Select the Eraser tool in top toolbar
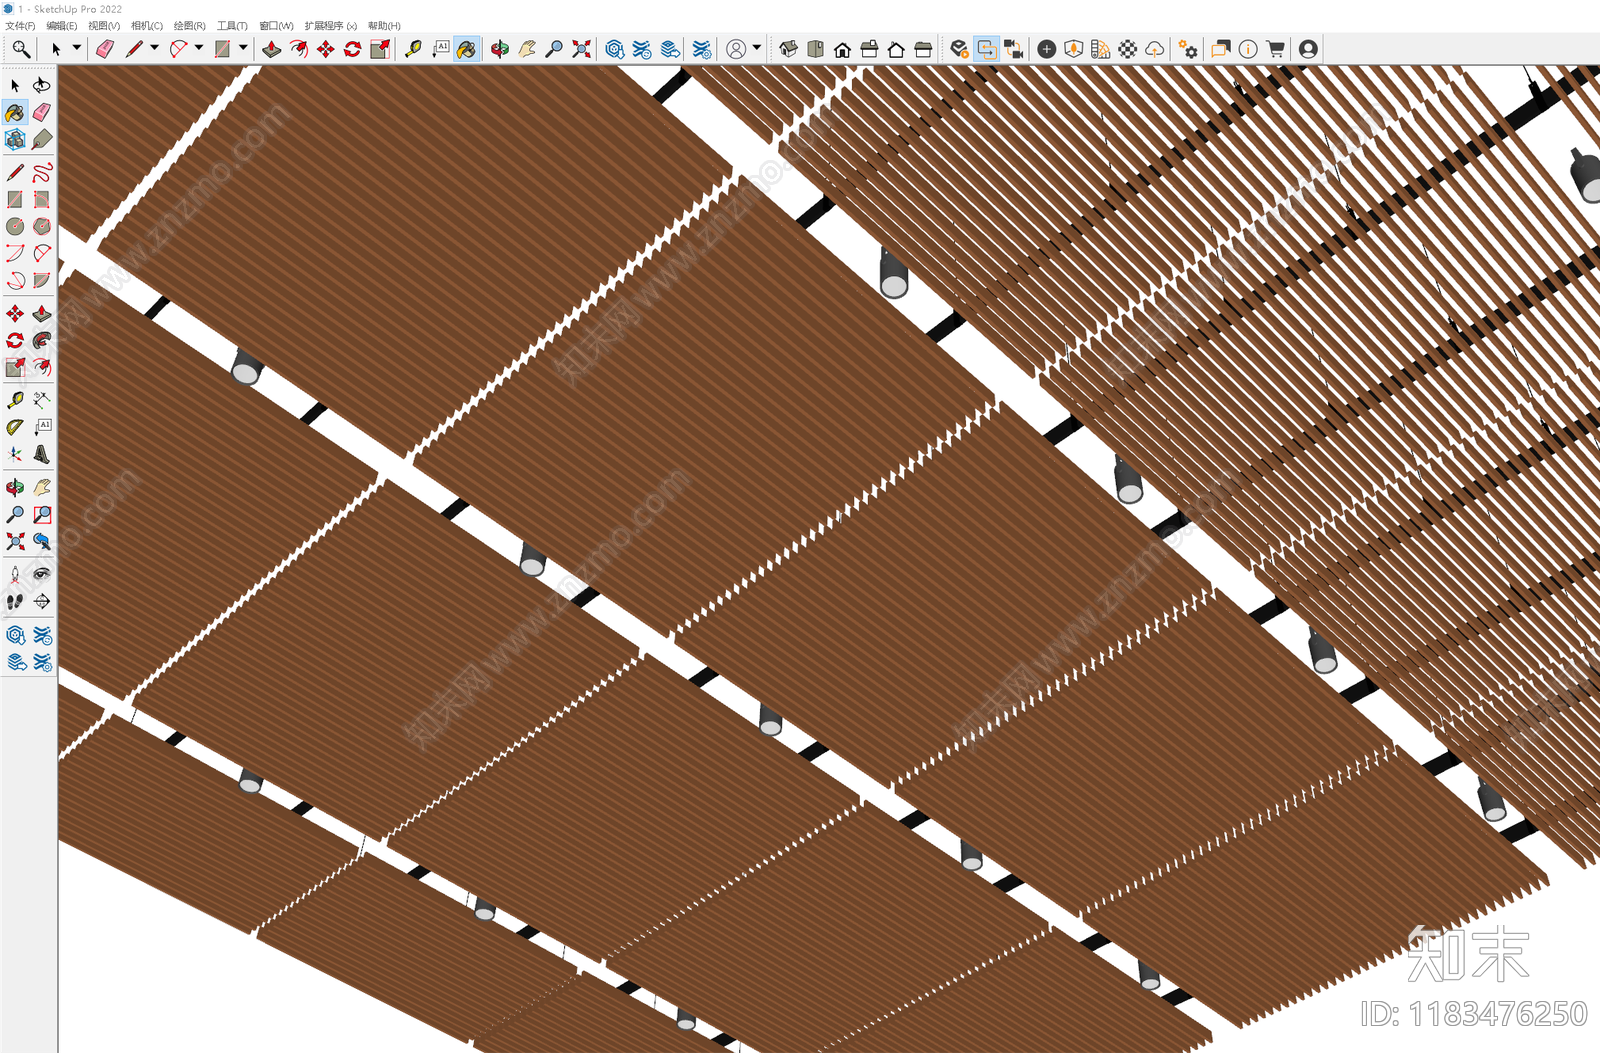Viewport: 1600px width, 1053px height. click(104, 48)
